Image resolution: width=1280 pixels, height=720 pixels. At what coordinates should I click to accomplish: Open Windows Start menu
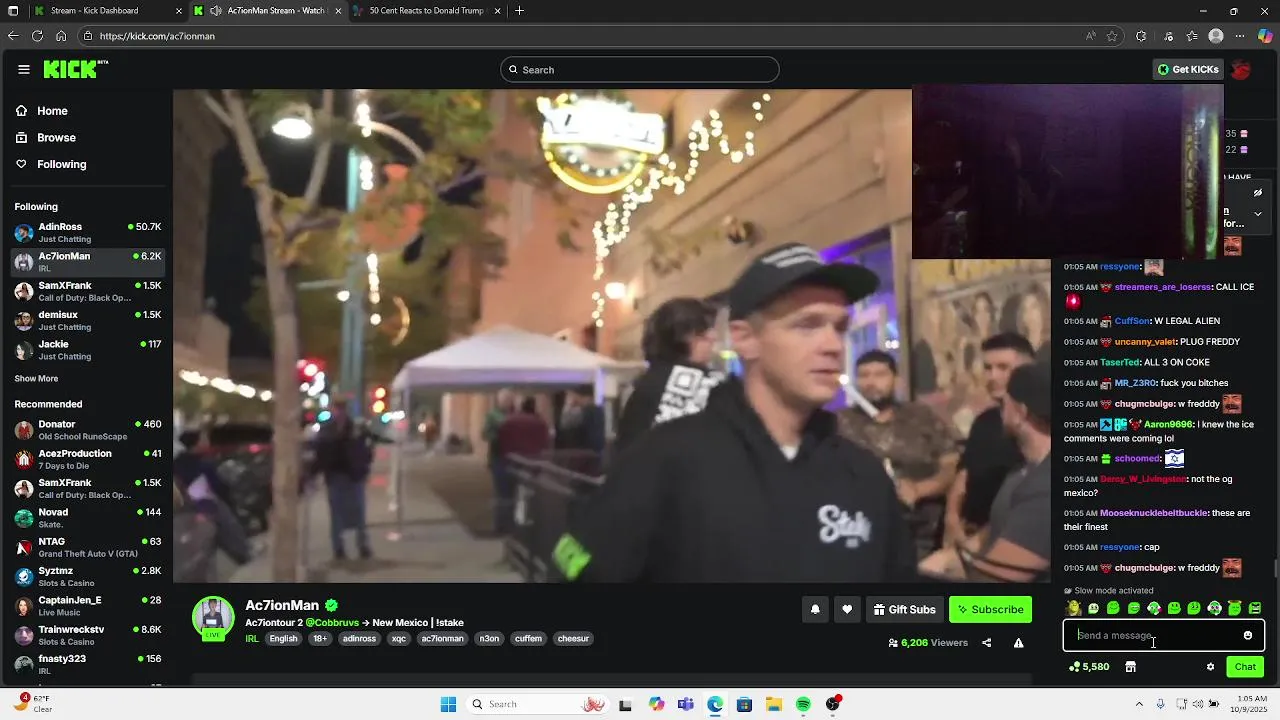tap(448, 705)
